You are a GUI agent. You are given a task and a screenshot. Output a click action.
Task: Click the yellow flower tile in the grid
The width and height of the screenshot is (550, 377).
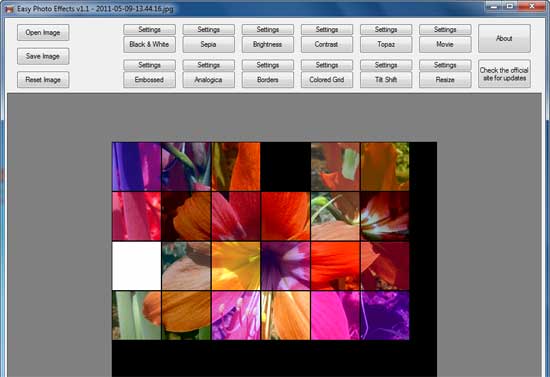[x=236, y=266]
